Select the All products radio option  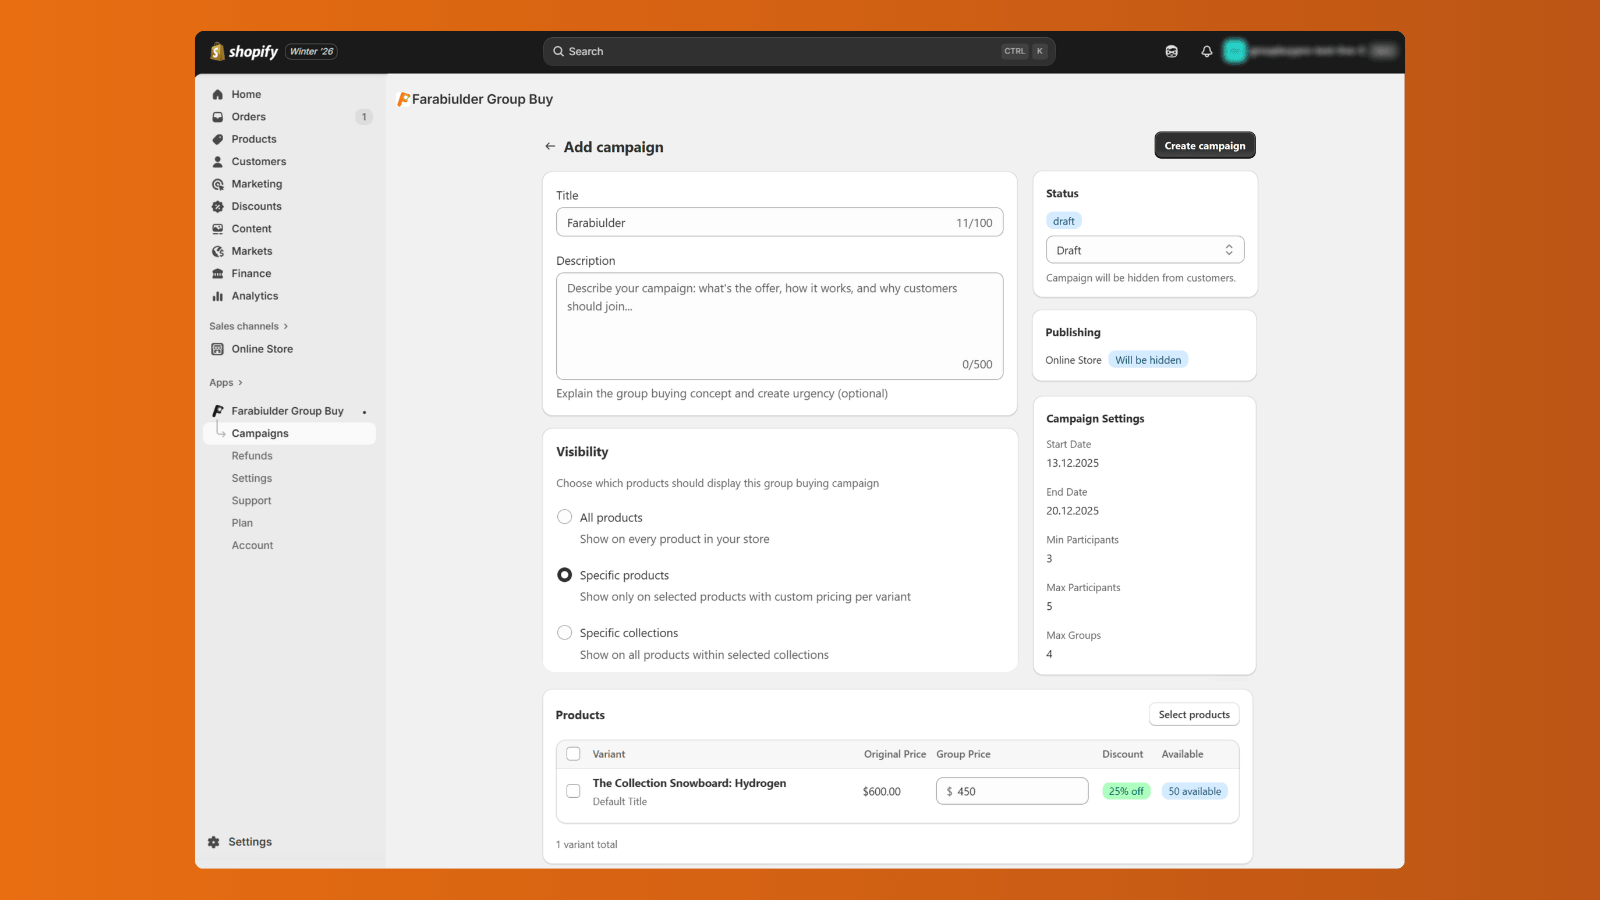coord(565,517)
